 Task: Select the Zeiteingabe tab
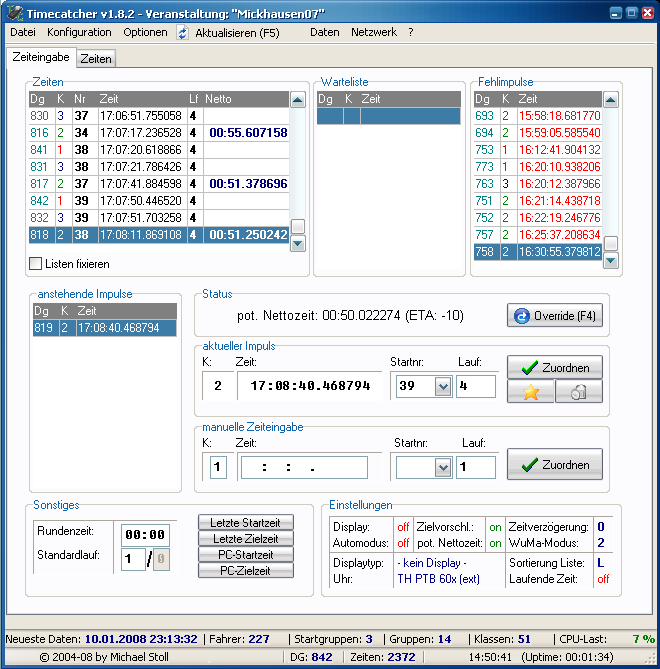pos(41,57)
